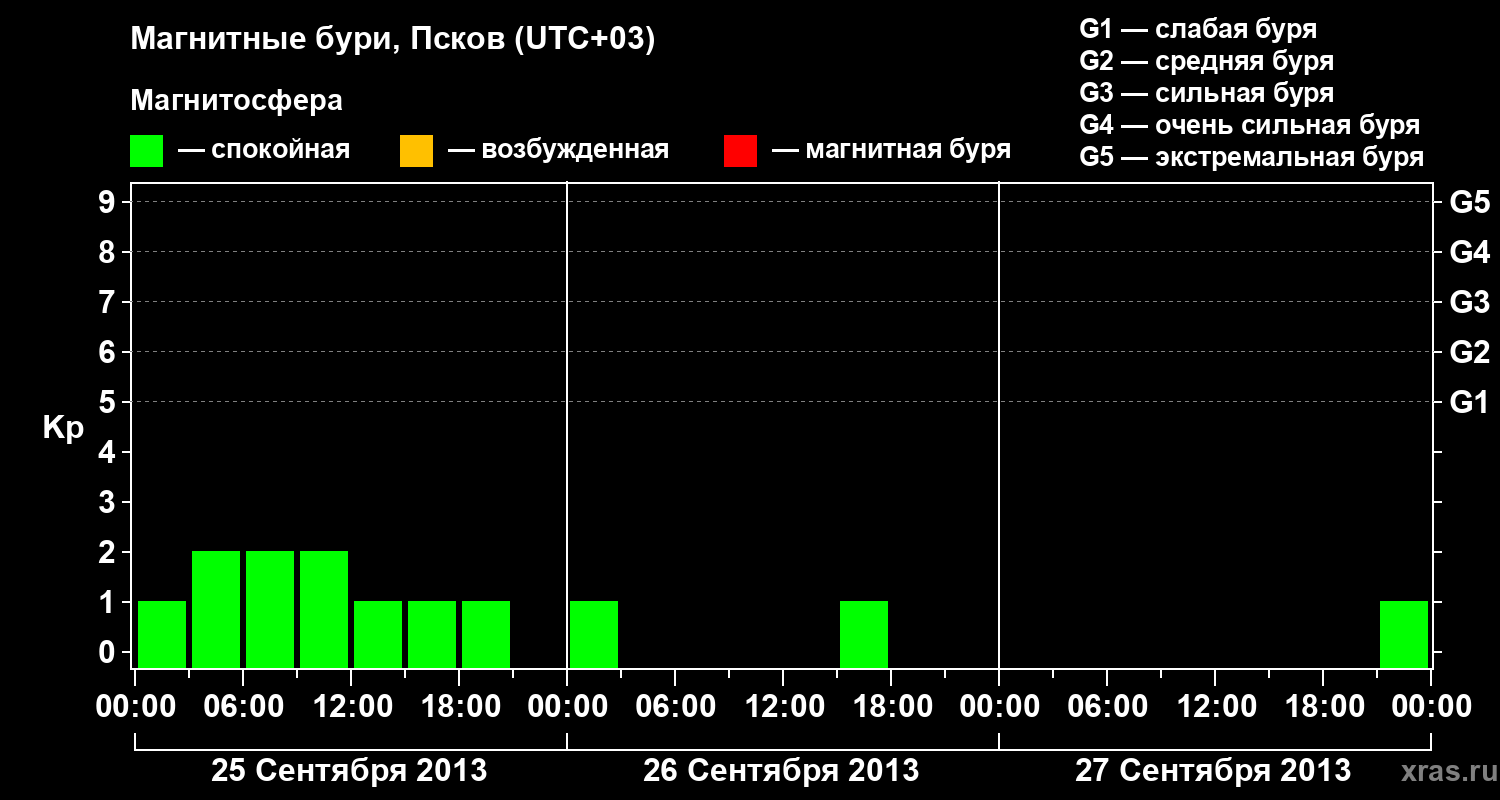Image resolution: width=1500 pixels, height=800 pixels.
Task: Click the 'Магнитосфера' heading
Action: pos(237,101)
